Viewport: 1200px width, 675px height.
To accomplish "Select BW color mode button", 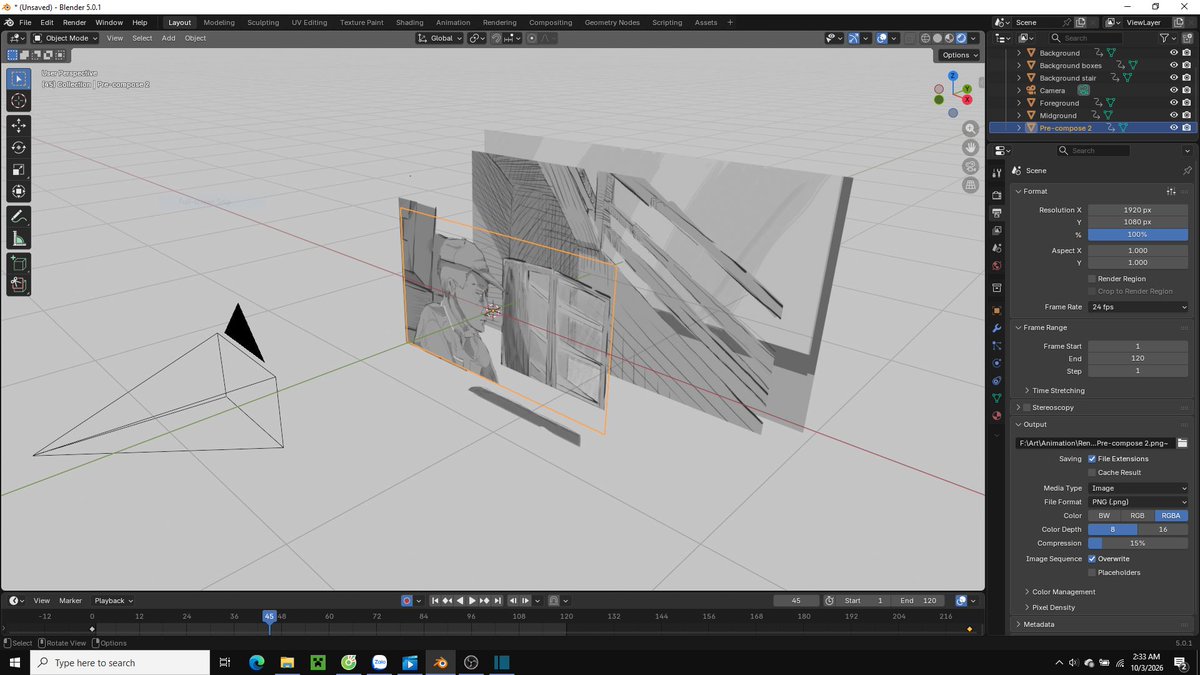I will coord(1104,516).
